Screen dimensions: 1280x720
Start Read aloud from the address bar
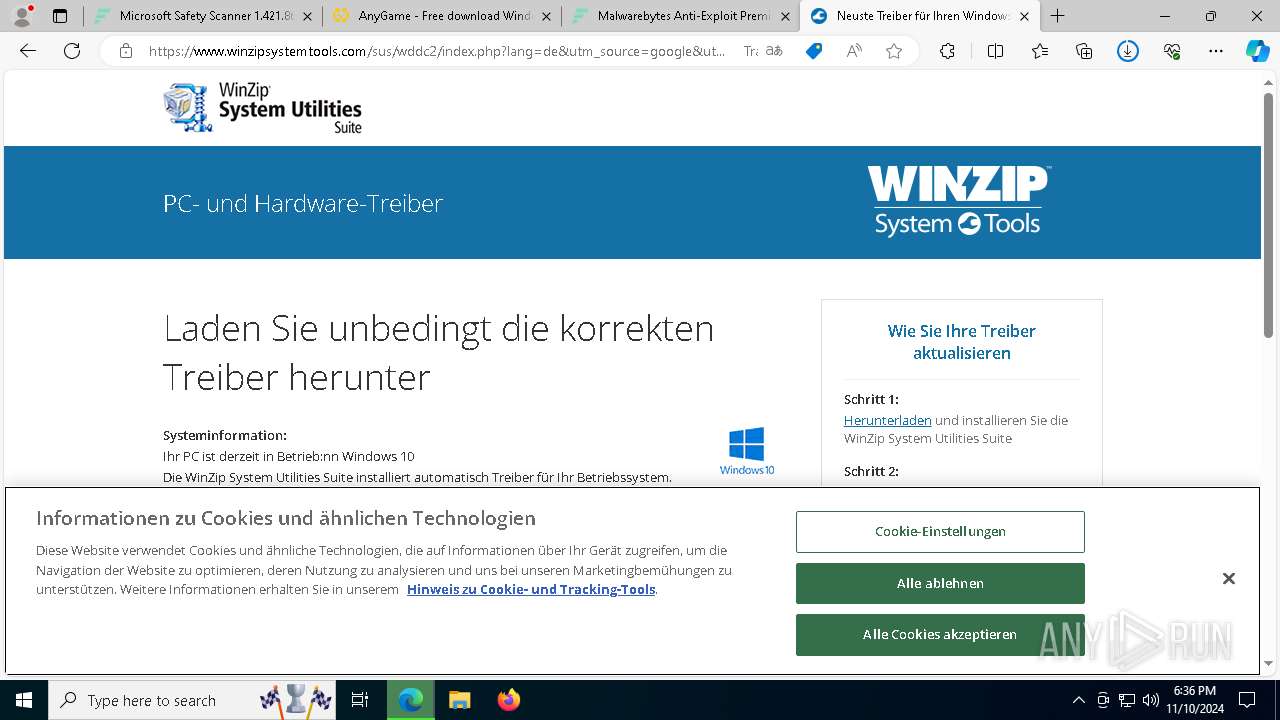tap(854, 51)
